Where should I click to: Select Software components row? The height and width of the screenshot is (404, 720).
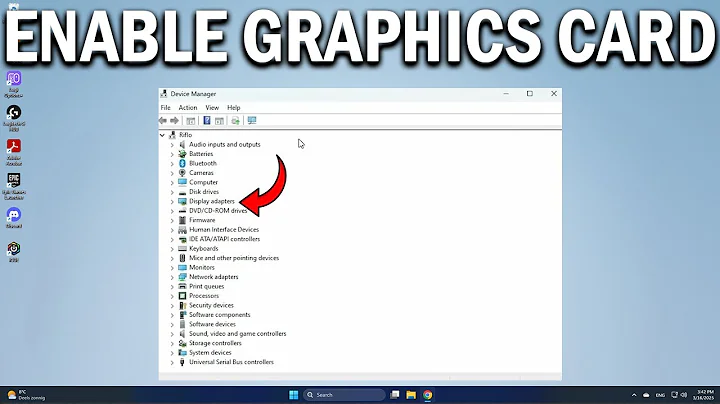tap(219, 315)
